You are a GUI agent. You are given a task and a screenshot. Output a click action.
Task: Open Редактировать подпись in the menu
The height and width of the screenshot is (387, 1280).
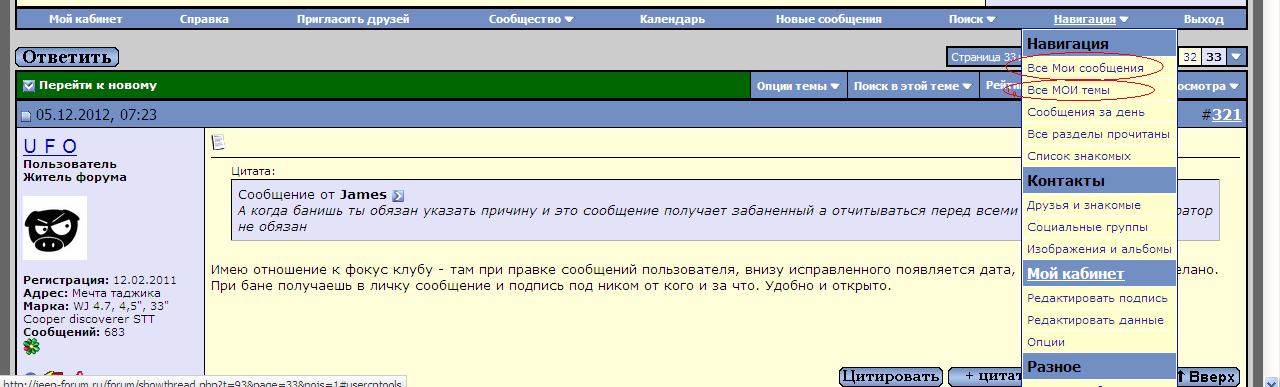[1097, 298]
